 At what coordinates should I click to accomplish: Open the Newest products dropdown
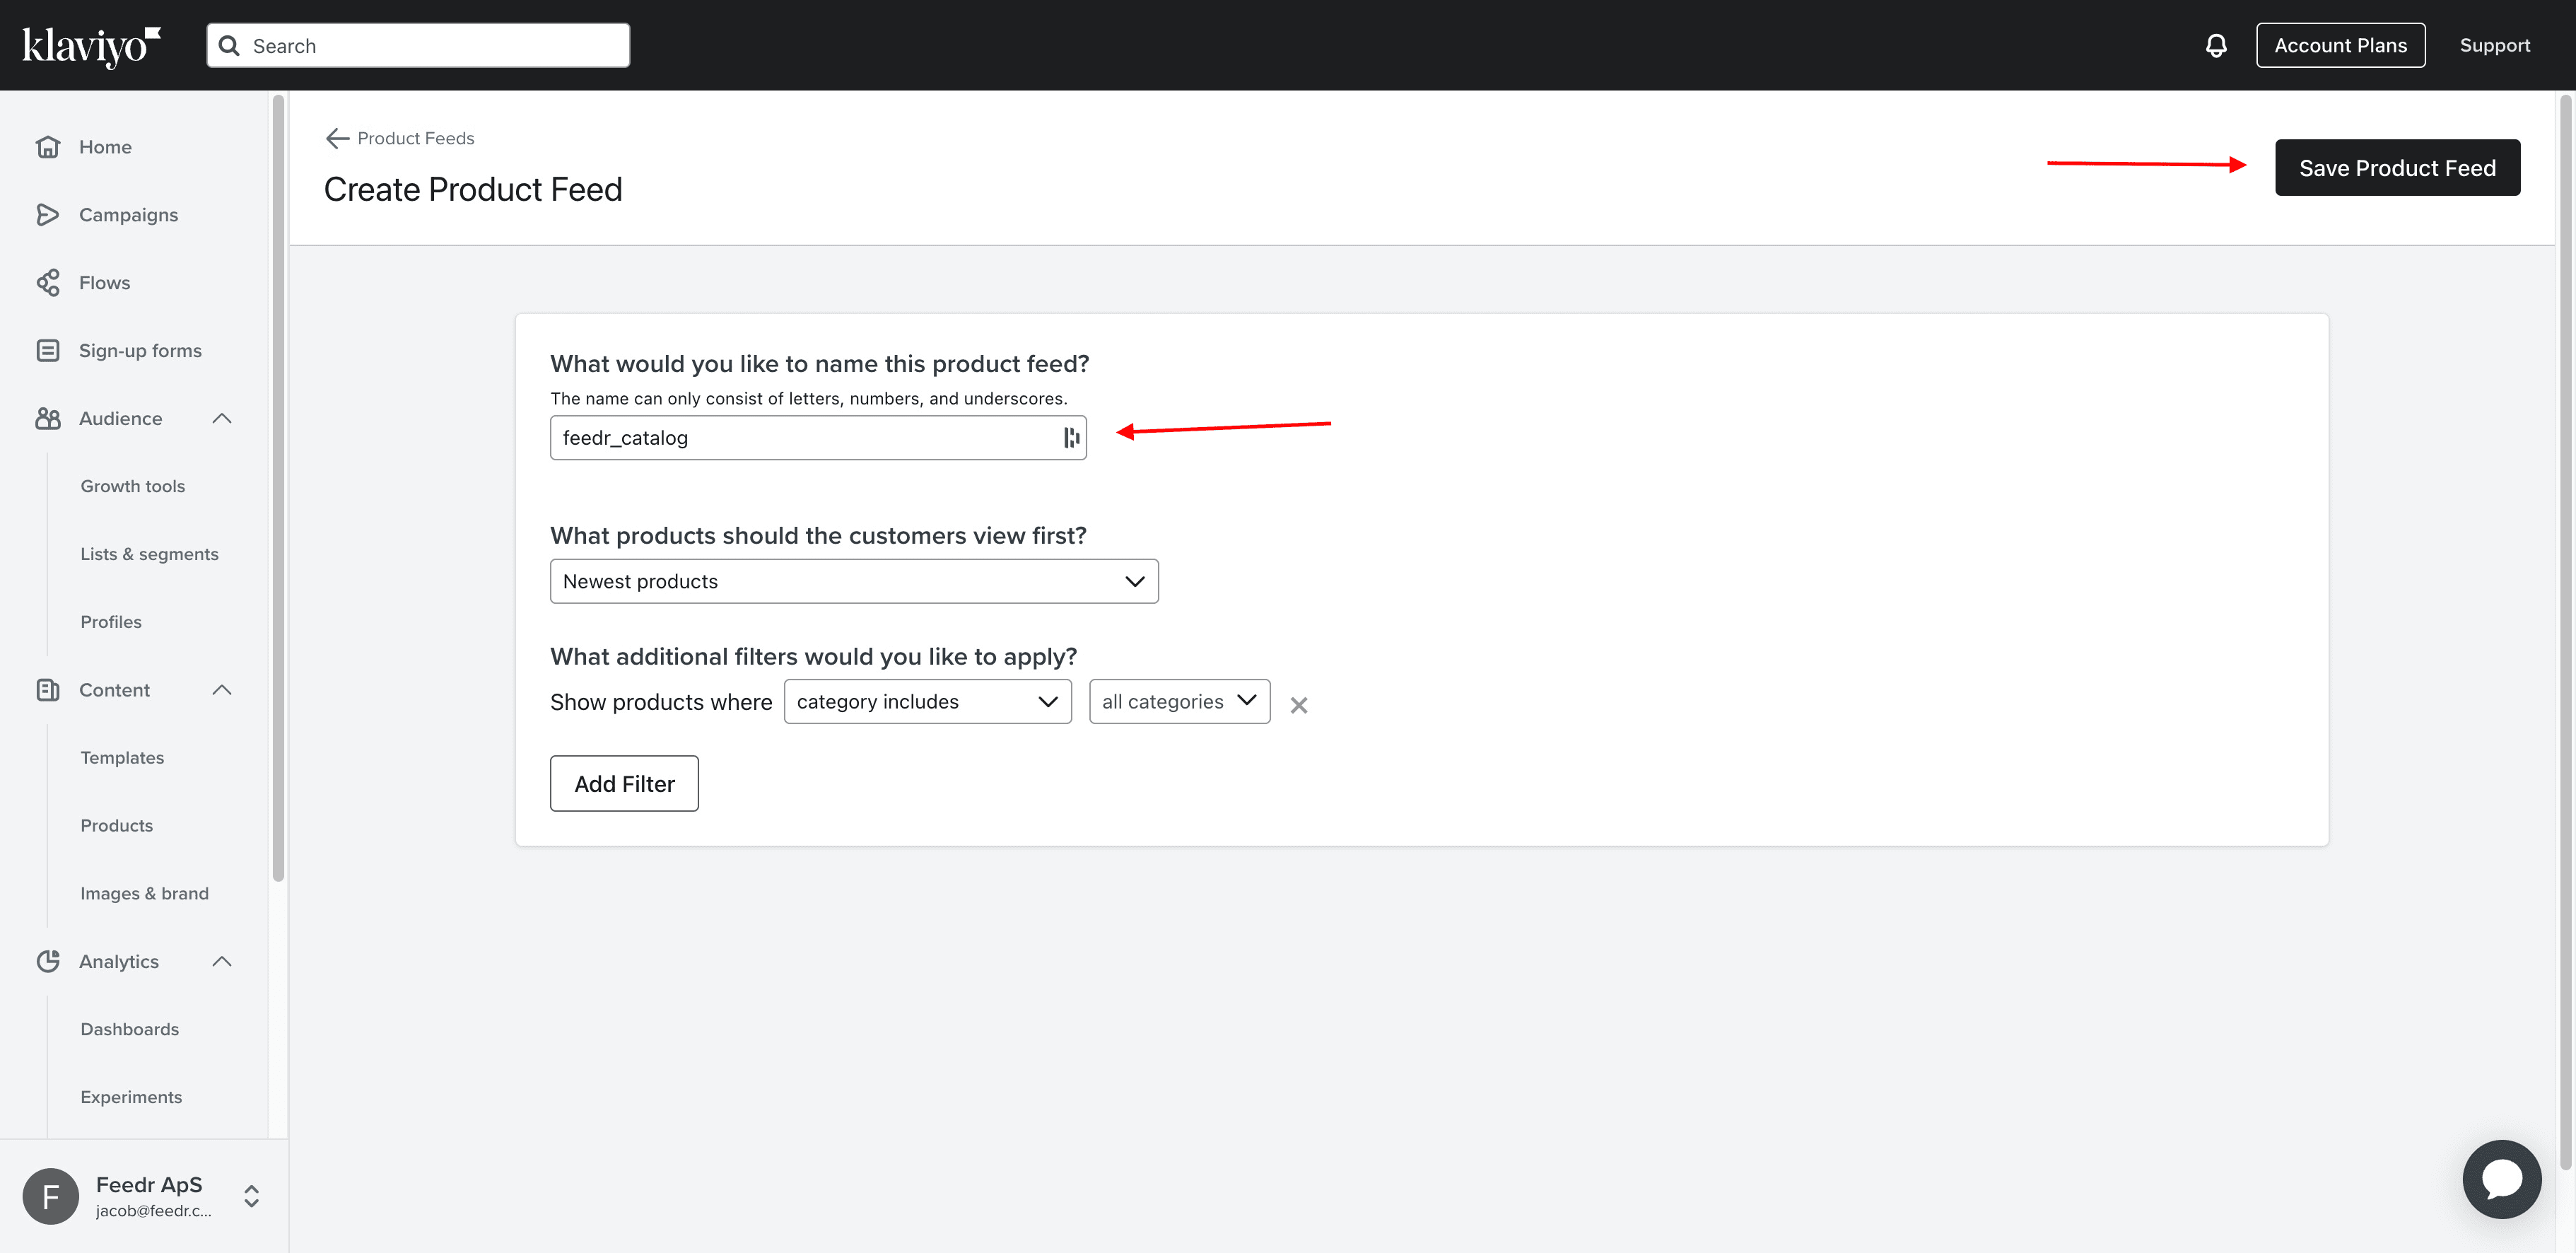tap(853, 580)
